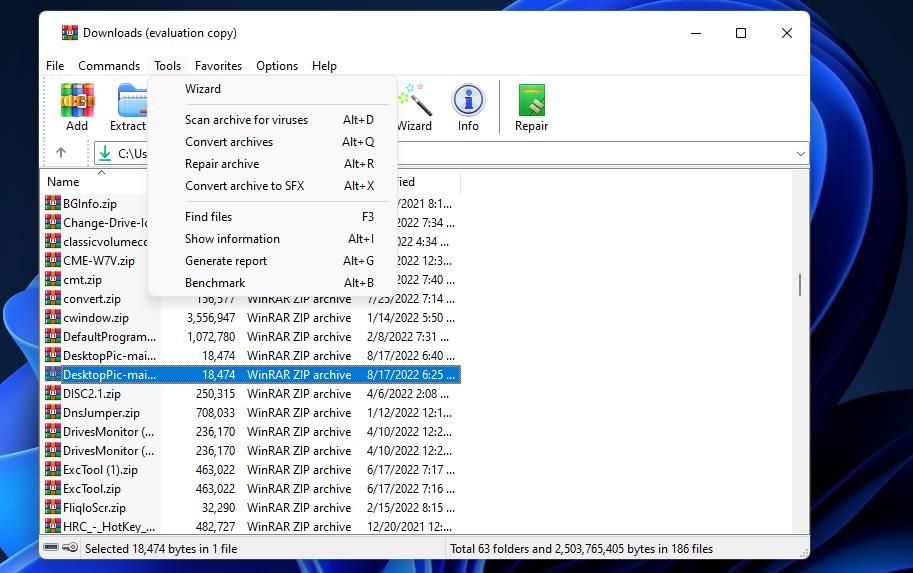This screenshot has width=913, height=573.
Task: Click the 1,072,780 size cell
Action: pyautogui.click(x=211, y=337)
